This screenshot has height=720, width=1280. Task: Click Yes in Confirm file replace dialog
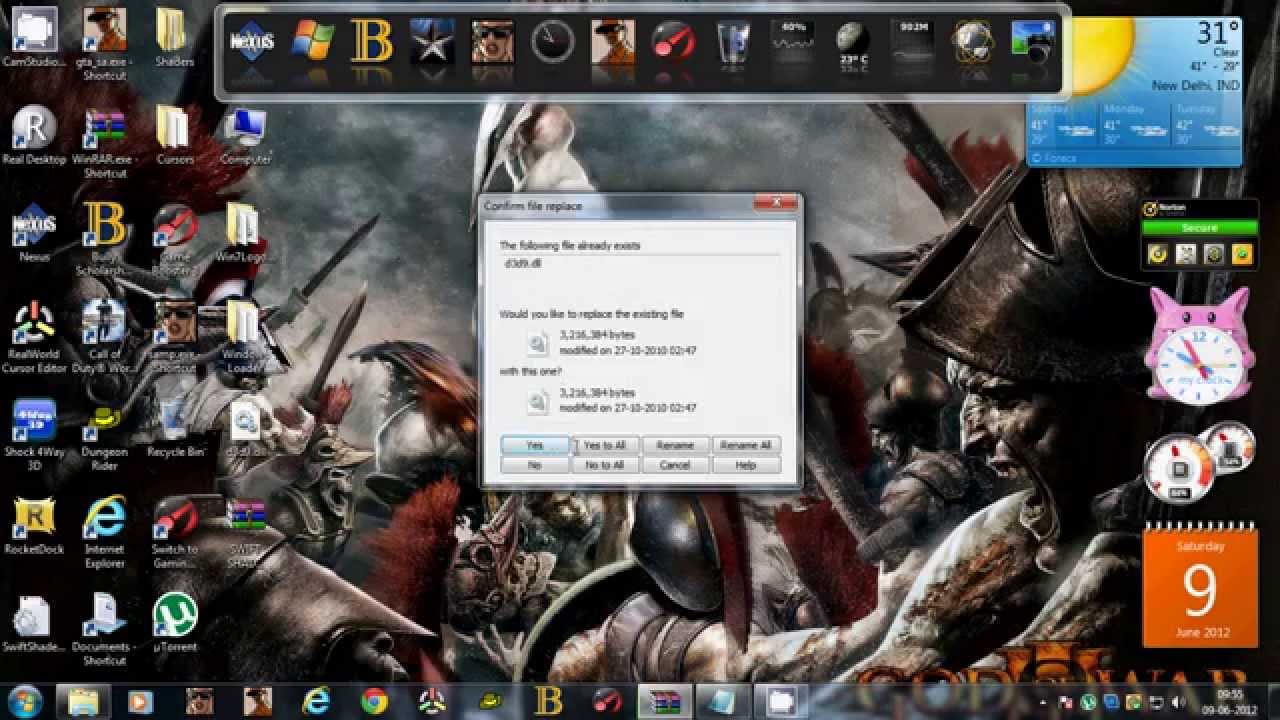[x=534, y=445]
